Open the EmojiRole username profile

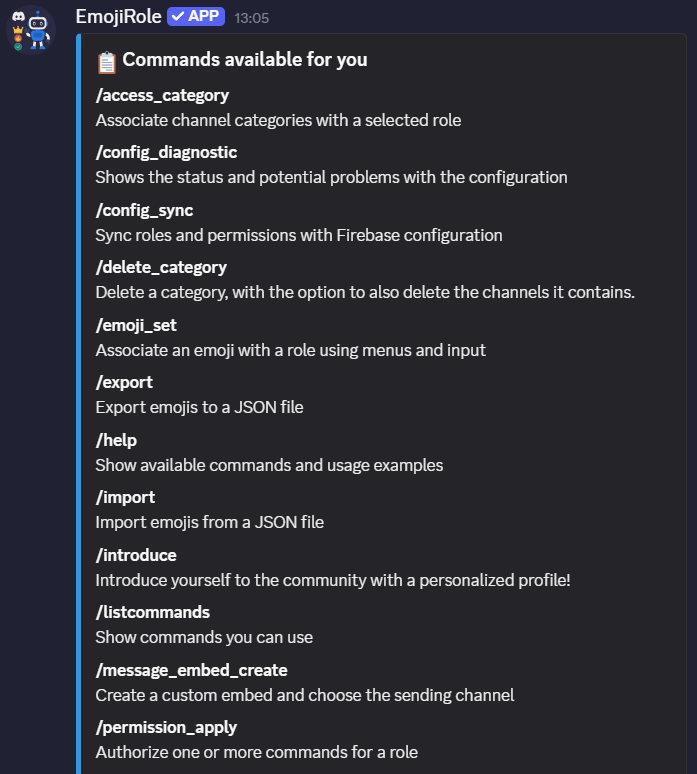point(118,17)
